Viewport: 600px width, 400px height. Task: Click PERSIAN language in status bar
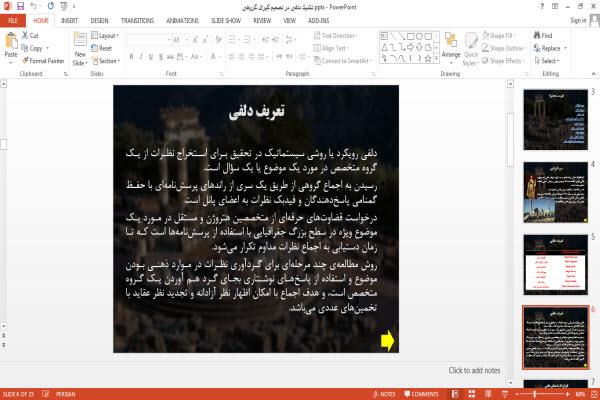coord(65,394)
